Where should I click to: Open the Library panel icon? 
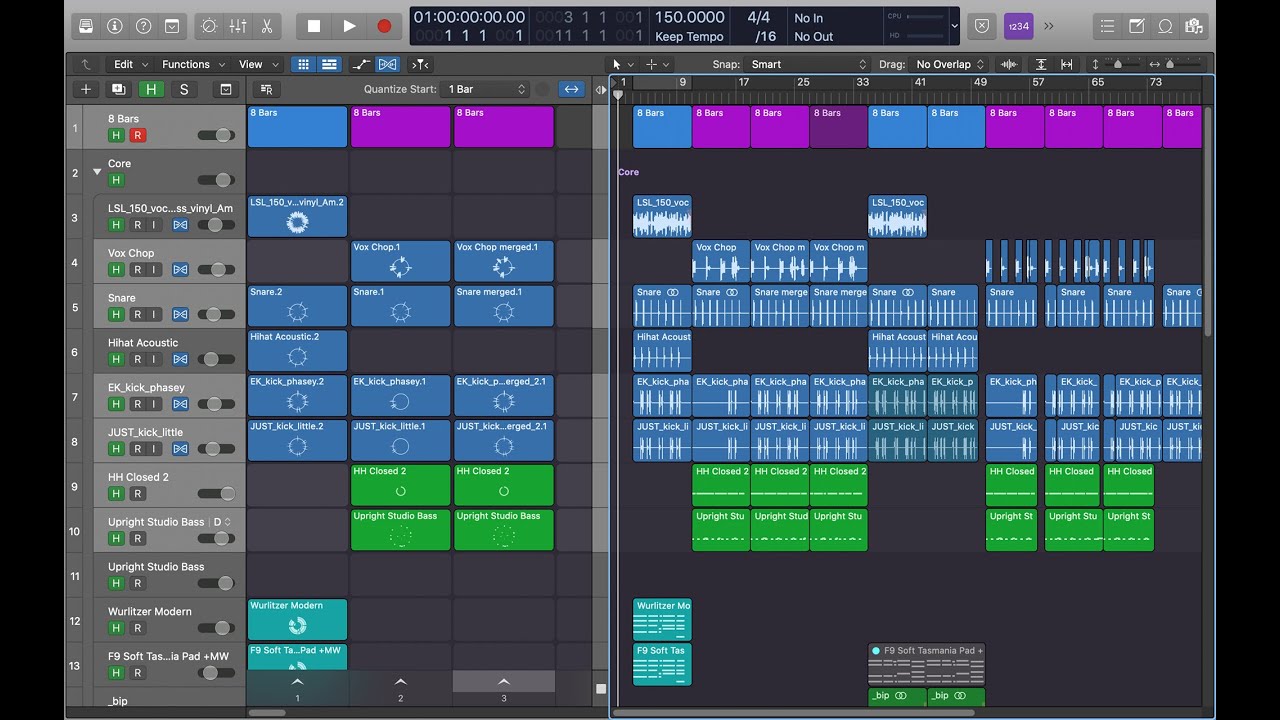pyautogui.click(x=86, y=26)
